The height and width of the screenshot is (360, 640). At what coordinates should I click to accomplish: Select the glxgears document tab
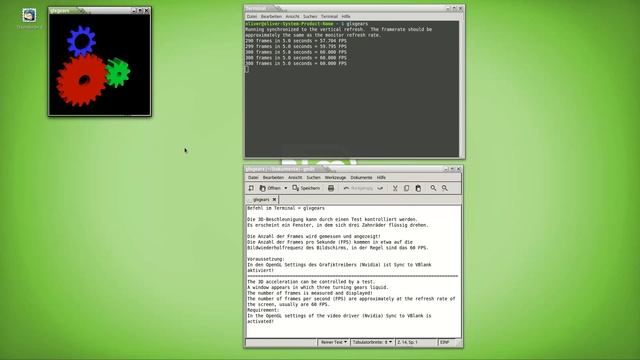coord(261,200)
